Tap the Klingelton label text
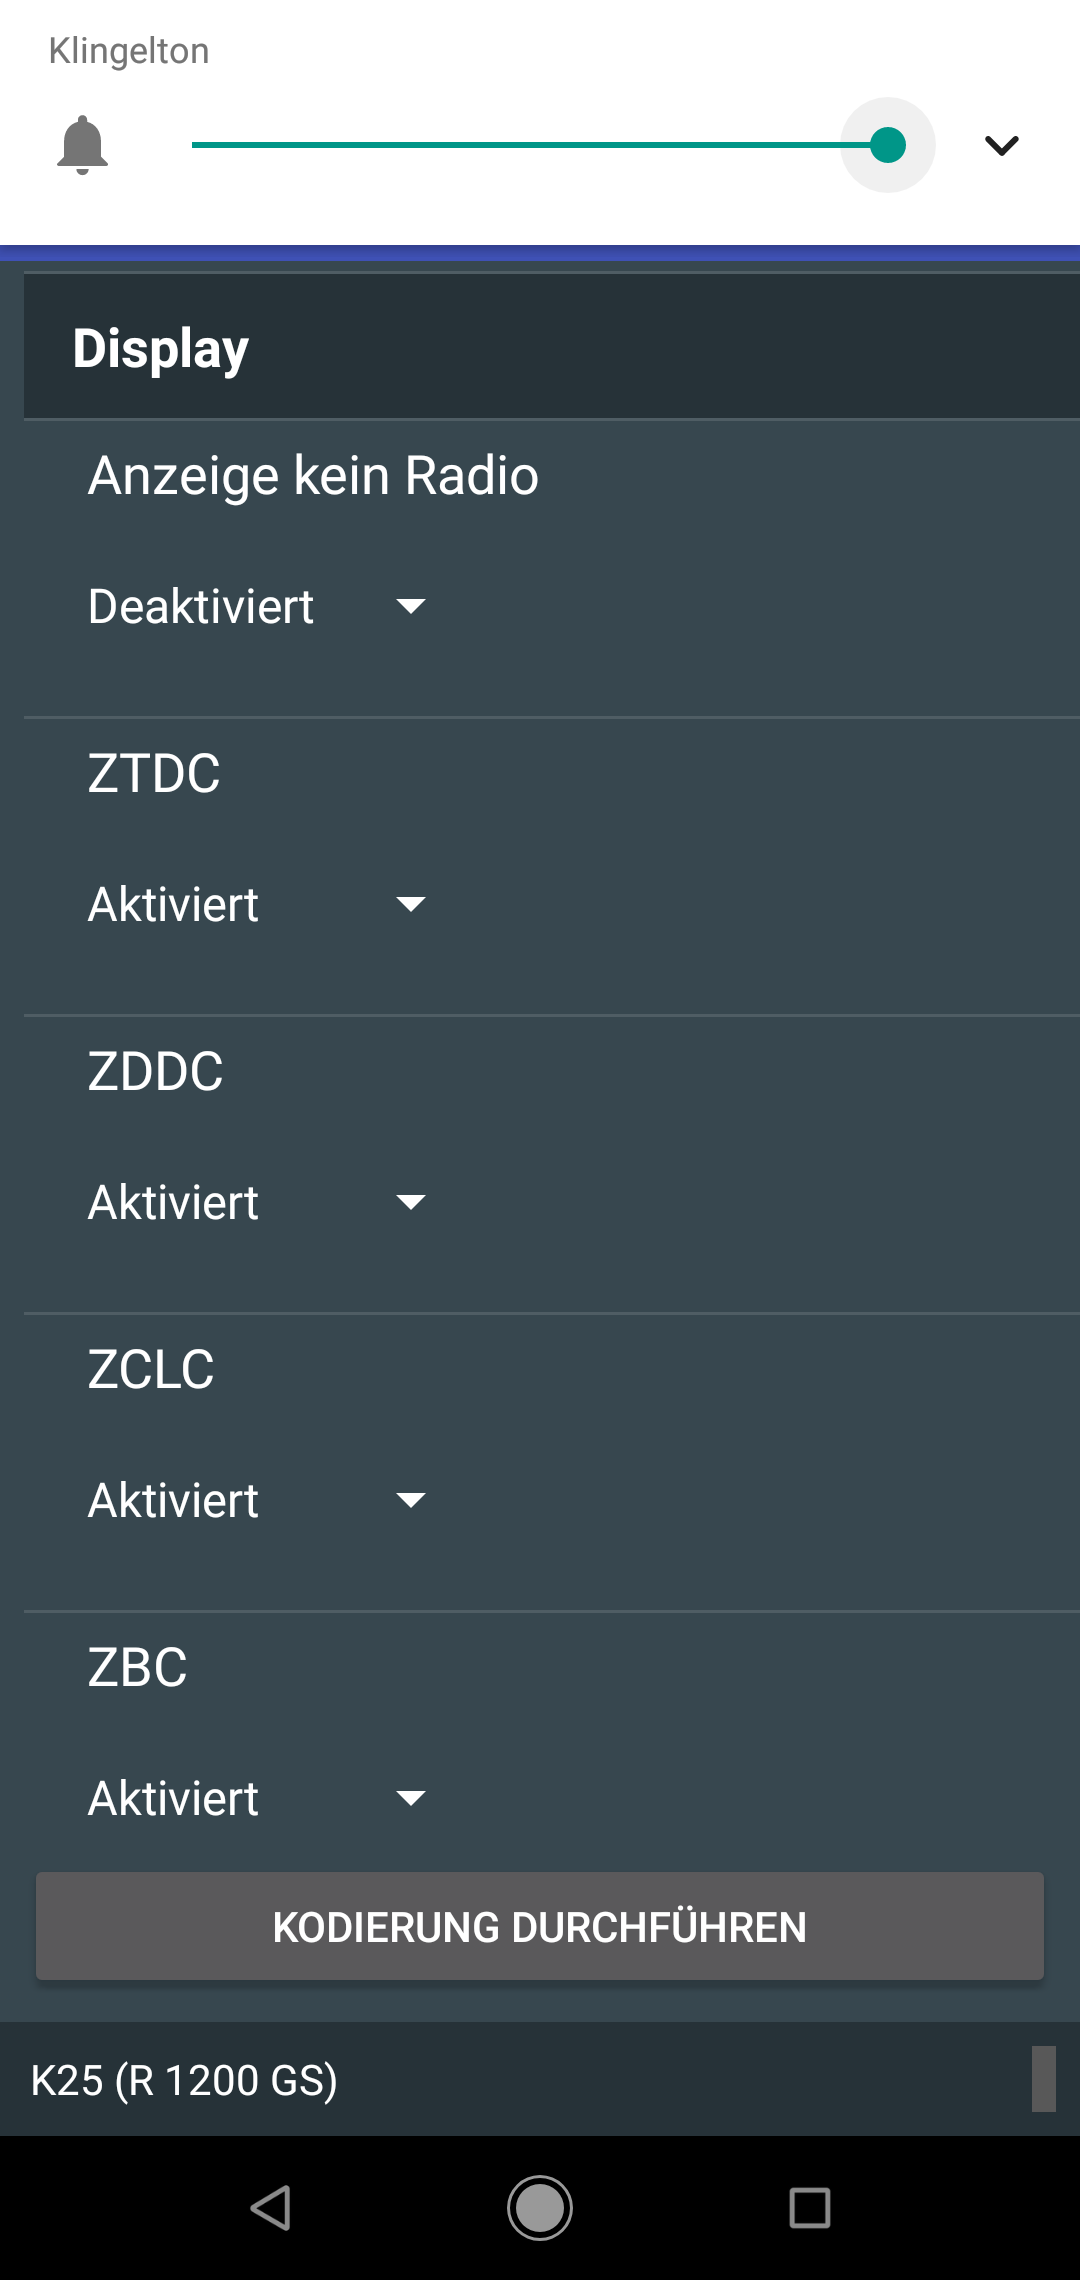The width and height of the screenshot is (1080, 2280). (129, 51)
